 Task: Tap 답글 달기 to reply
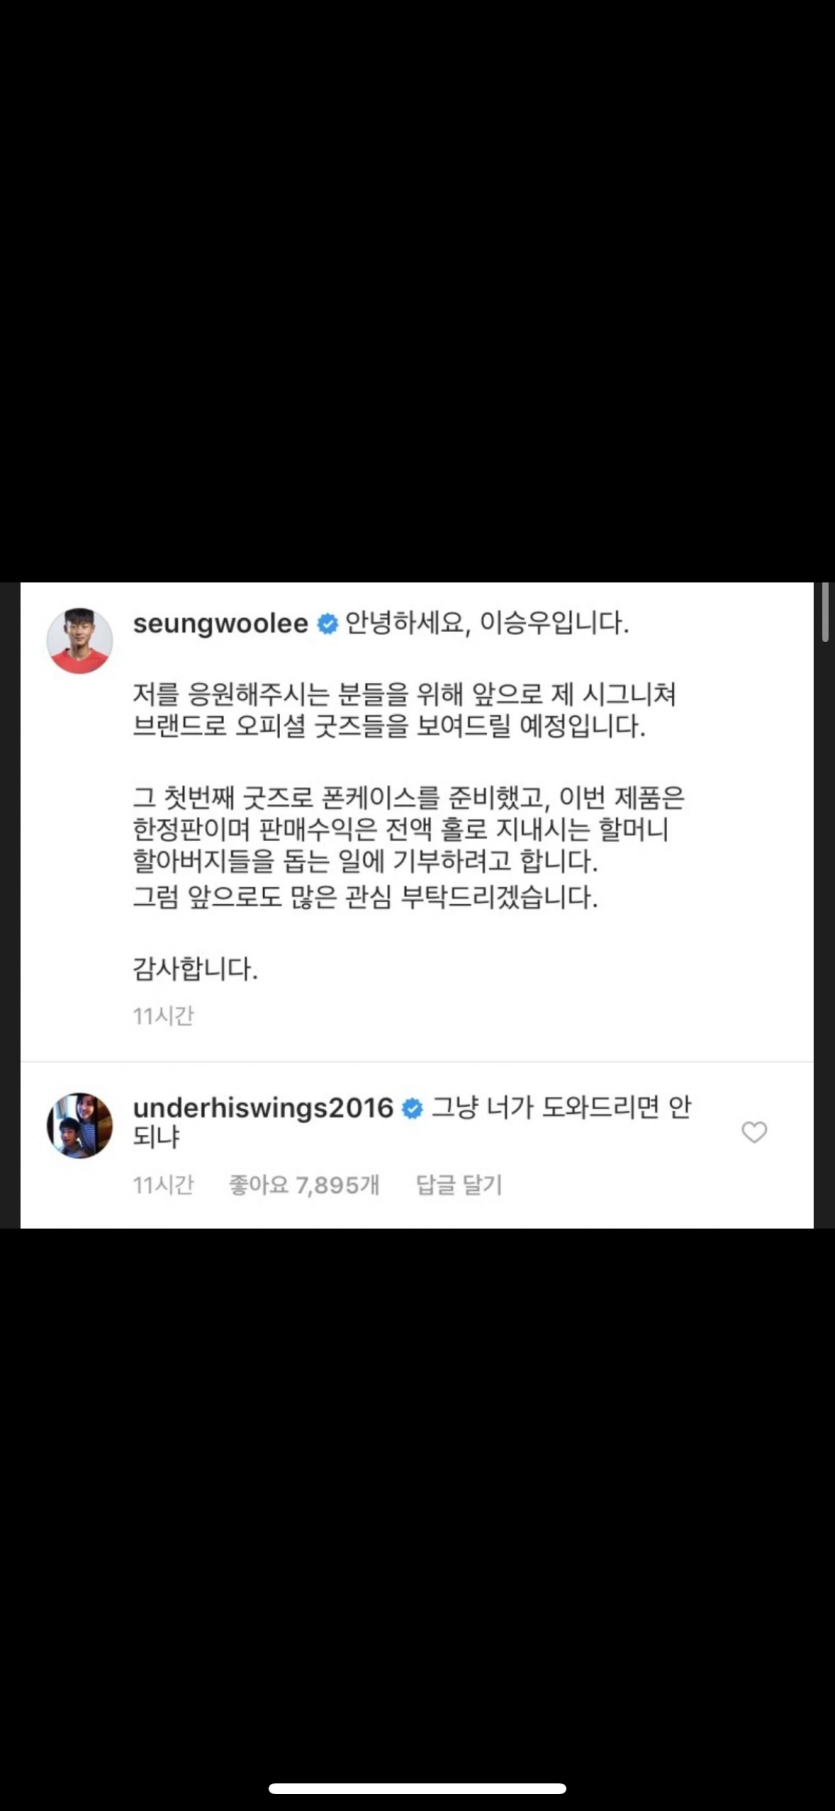click(459, 1185)
